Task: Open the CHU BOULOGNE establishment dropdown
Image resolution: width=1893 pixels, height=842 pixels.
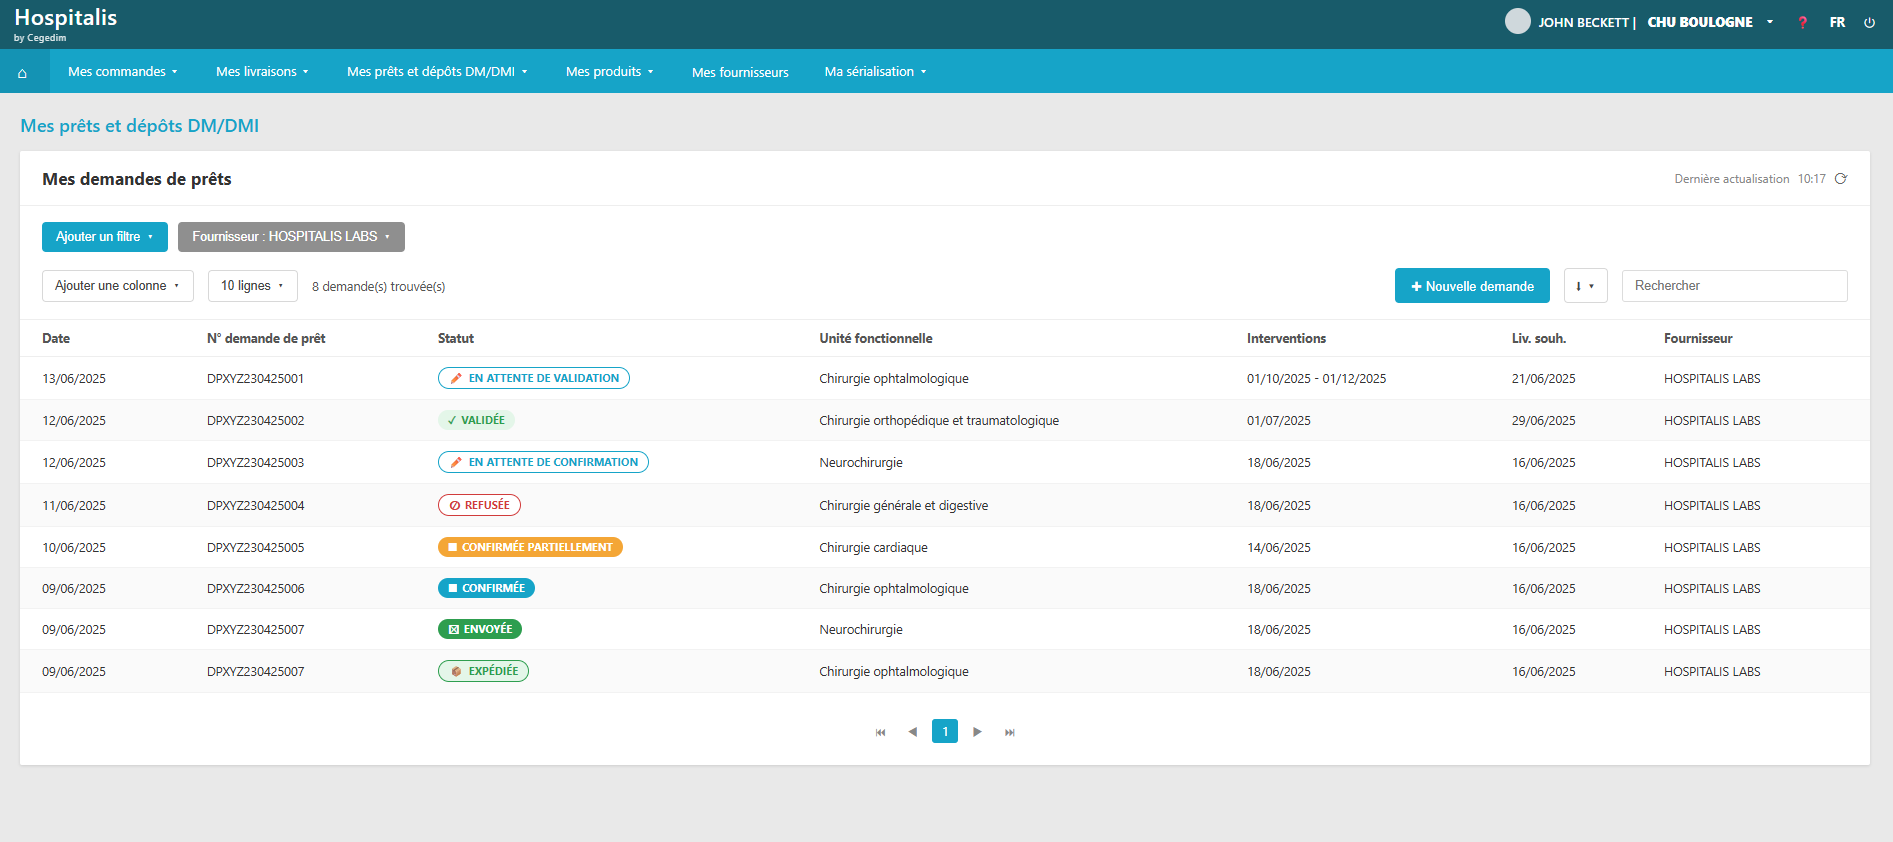Action: point(1710,22)
